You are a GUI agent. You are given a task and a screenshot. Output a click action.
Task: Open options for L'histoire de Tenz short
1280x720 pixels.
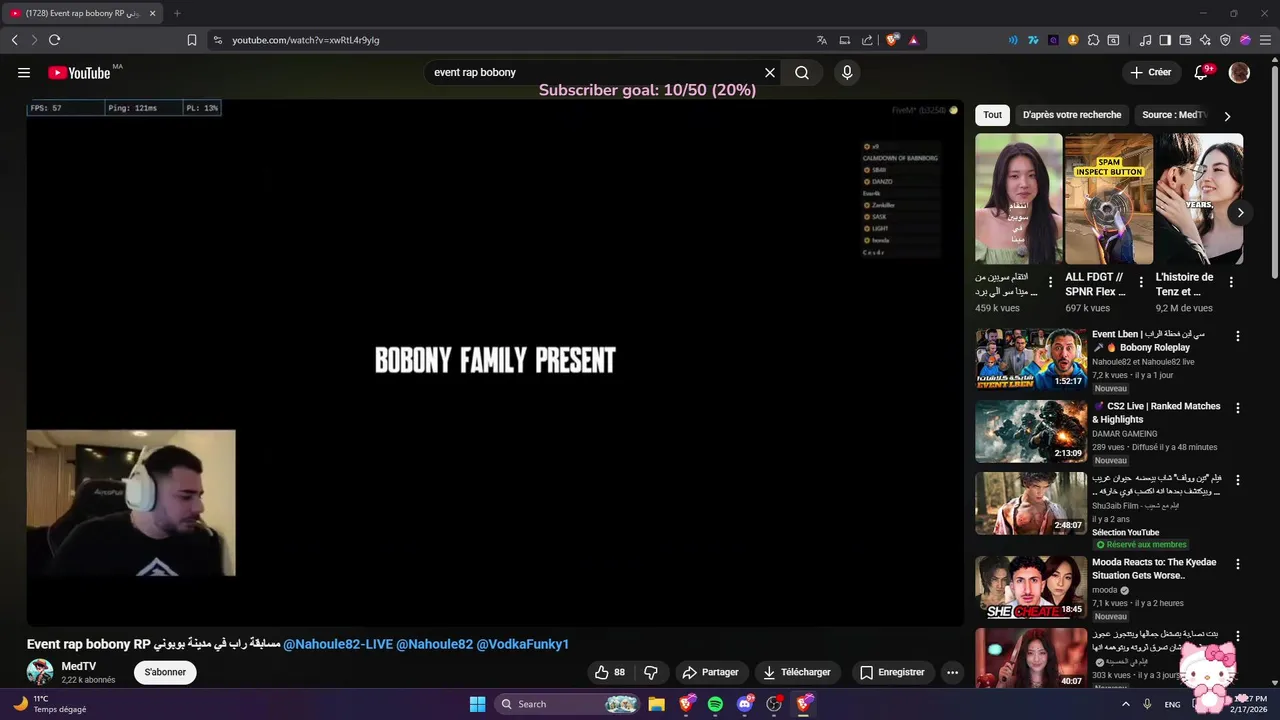coord(1231,283)
